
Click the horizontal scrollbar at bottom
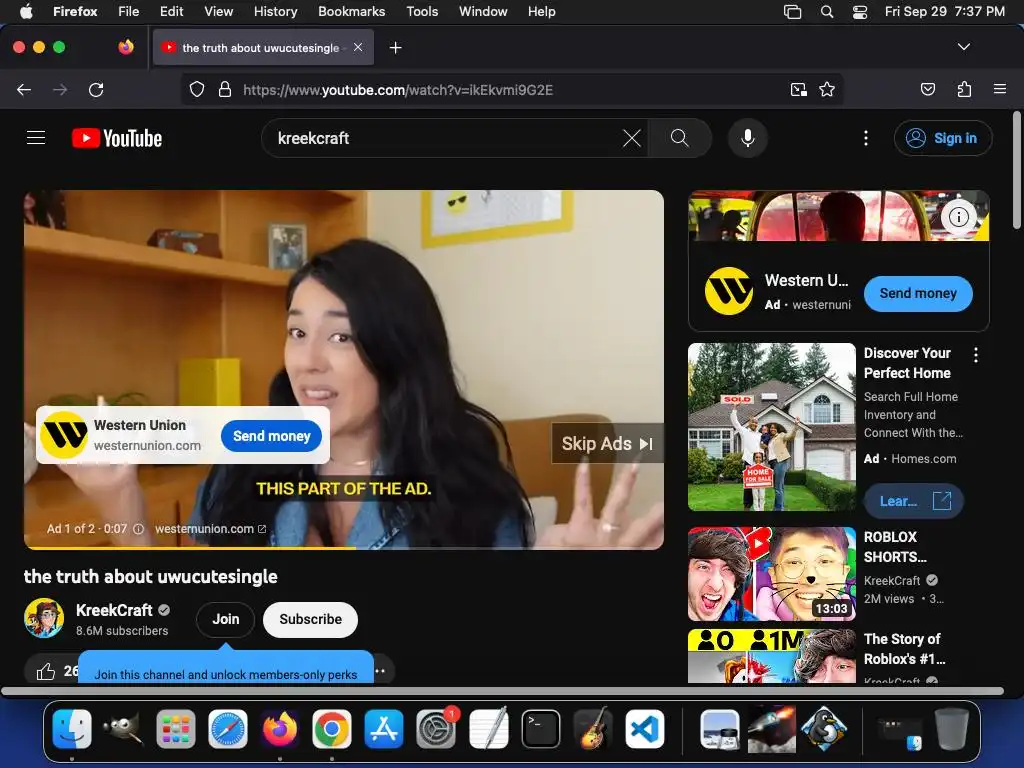(x=503, y=691)
